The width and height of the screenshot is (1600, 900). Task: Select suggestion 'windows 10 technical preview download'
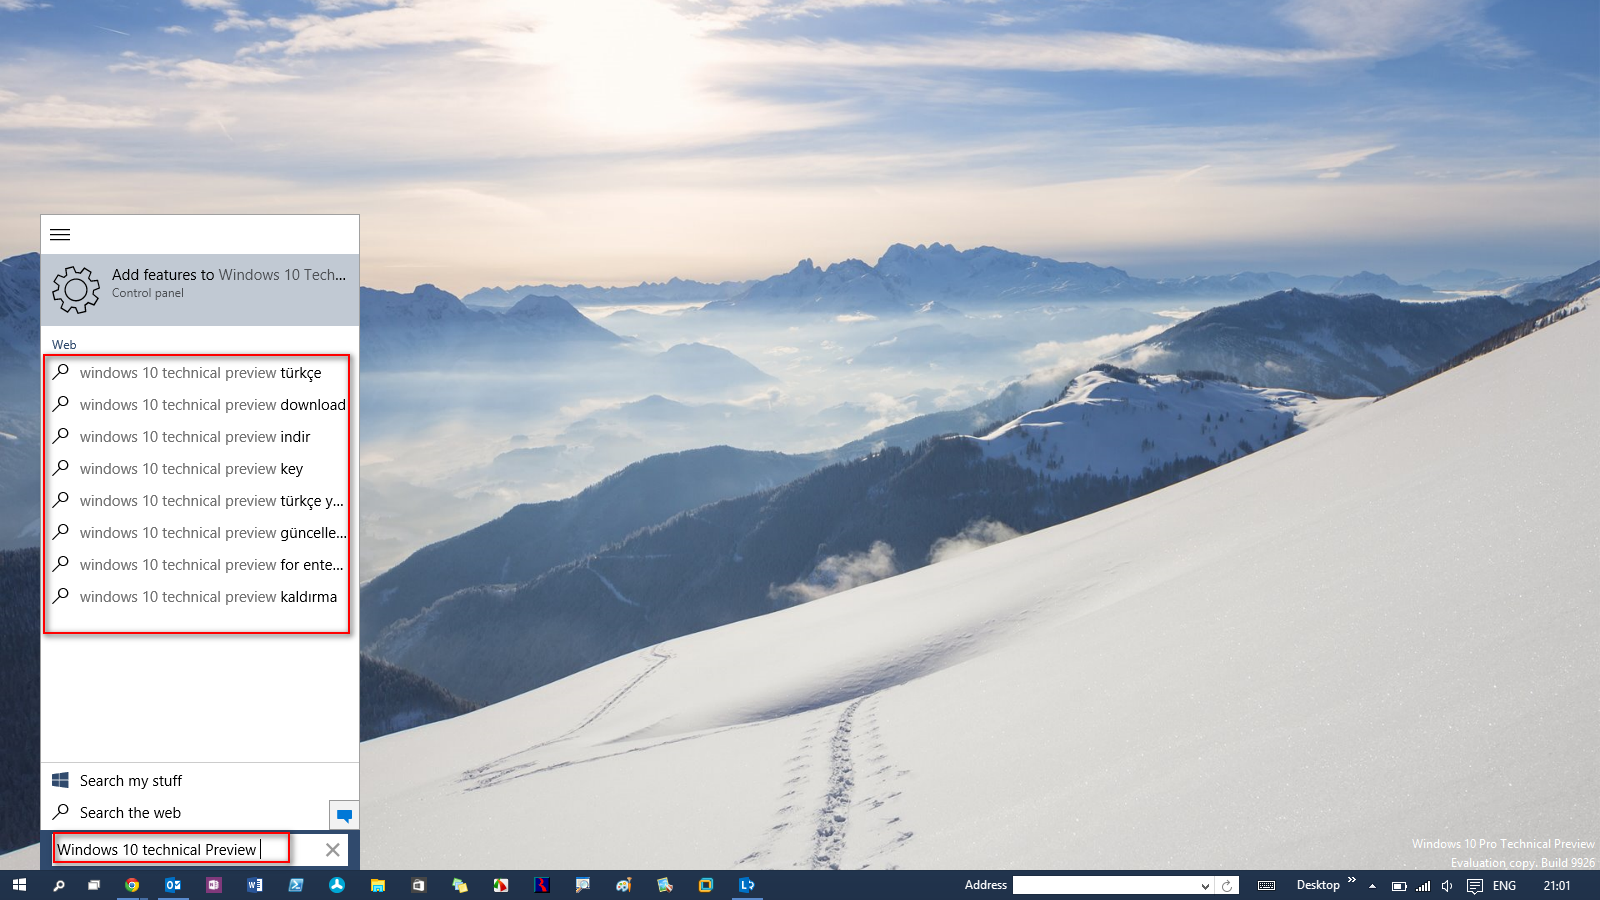click(x=200, y=405)
